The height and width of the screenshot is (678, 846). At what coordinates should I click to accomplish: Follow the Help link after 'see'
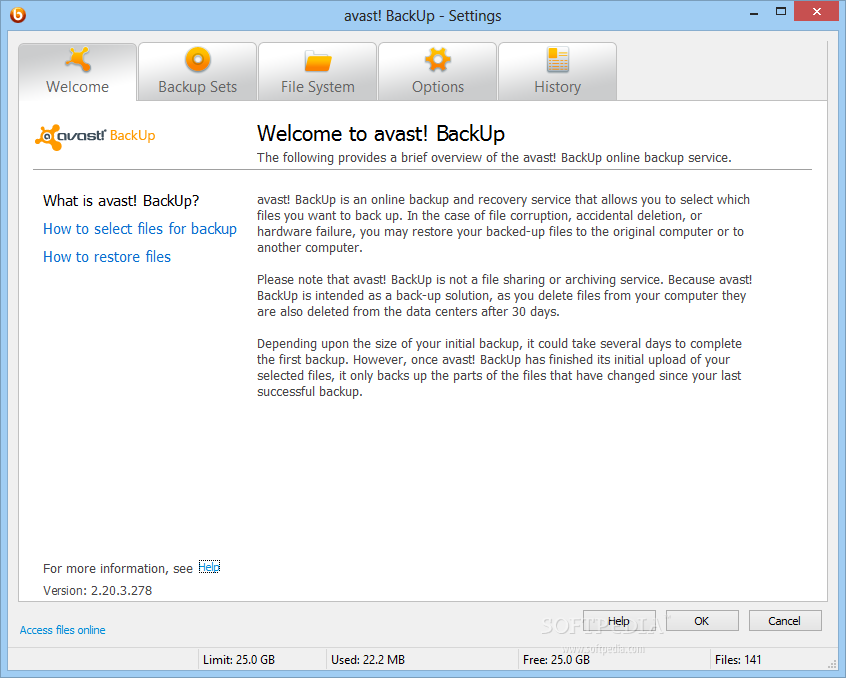[x=209, y=567]
